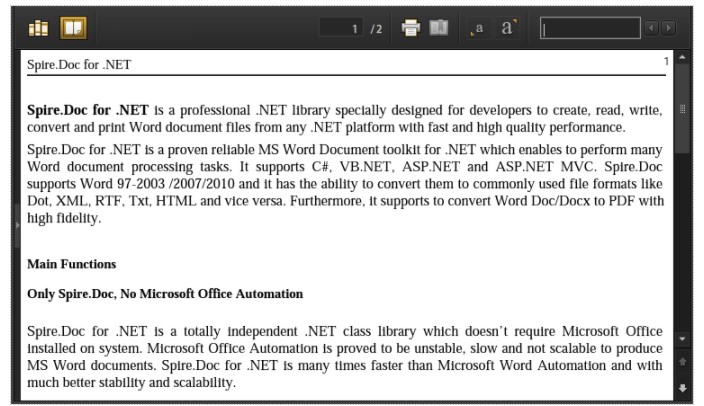
Task: Print the document with the printer icon
Action: tap(411, 28)
